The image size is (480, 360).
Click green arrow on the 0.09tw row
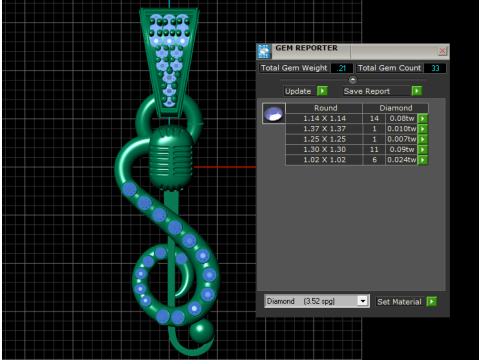423,149
